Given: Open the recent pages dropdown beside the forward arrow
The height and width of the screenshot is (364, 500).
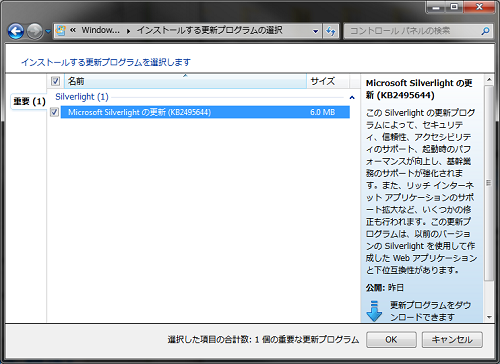Looking at the screenshot, I should [48, 32].
